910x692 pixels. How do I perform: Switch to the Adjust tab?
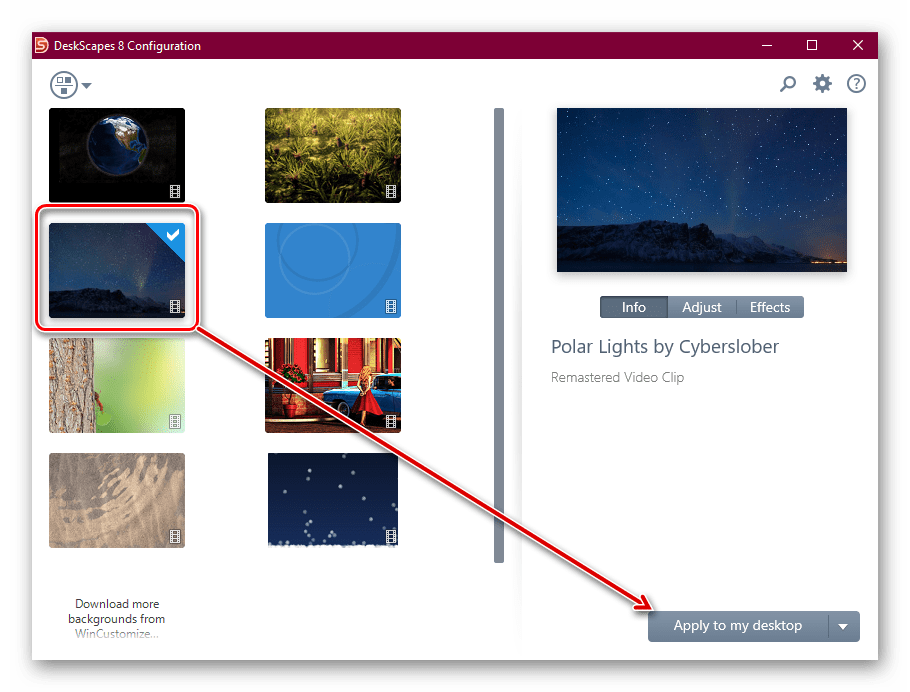[702, 307]
